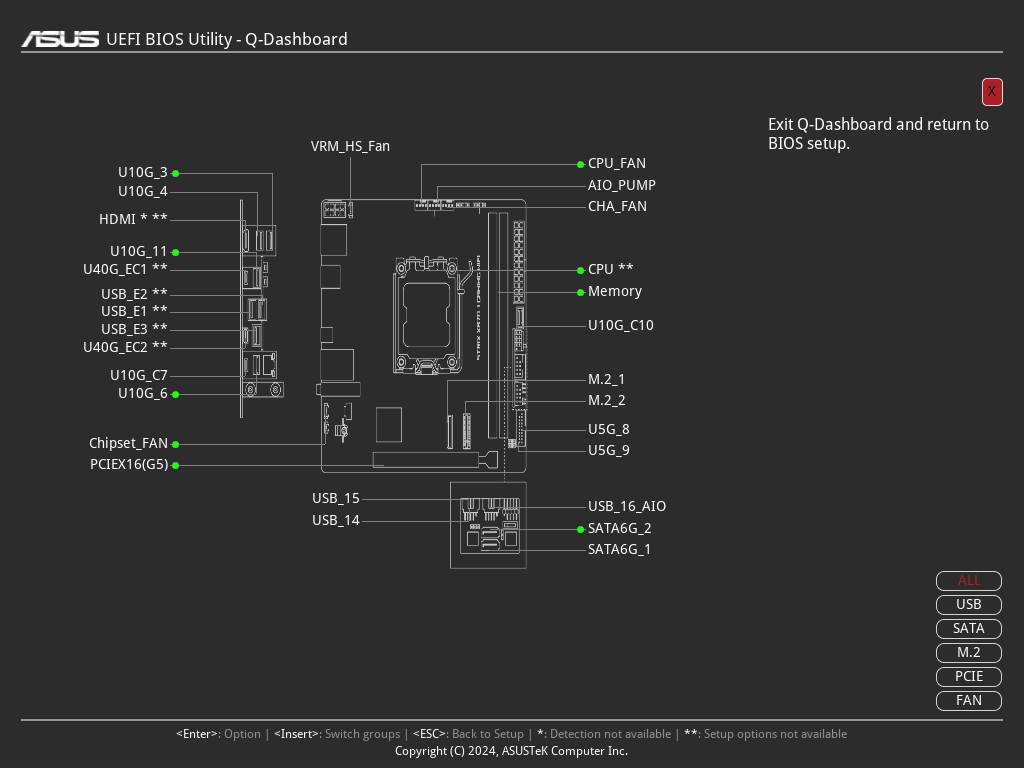Select the CHA_FAN header label

pyautogui.click(x=617, y=206)
